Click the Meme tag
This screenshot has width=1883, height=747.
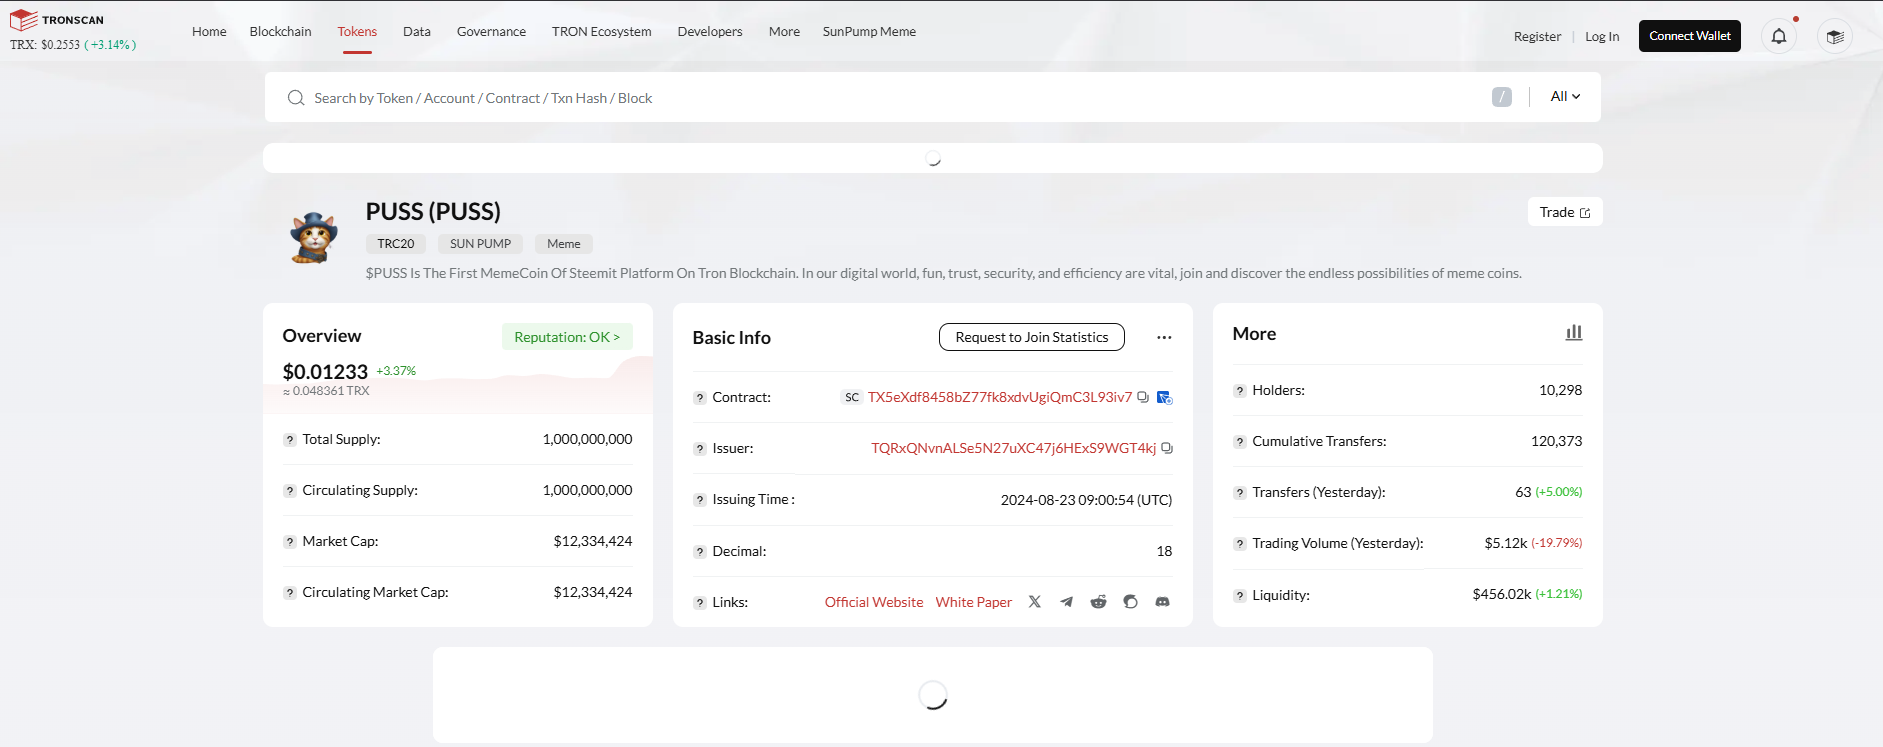[564, 244]
